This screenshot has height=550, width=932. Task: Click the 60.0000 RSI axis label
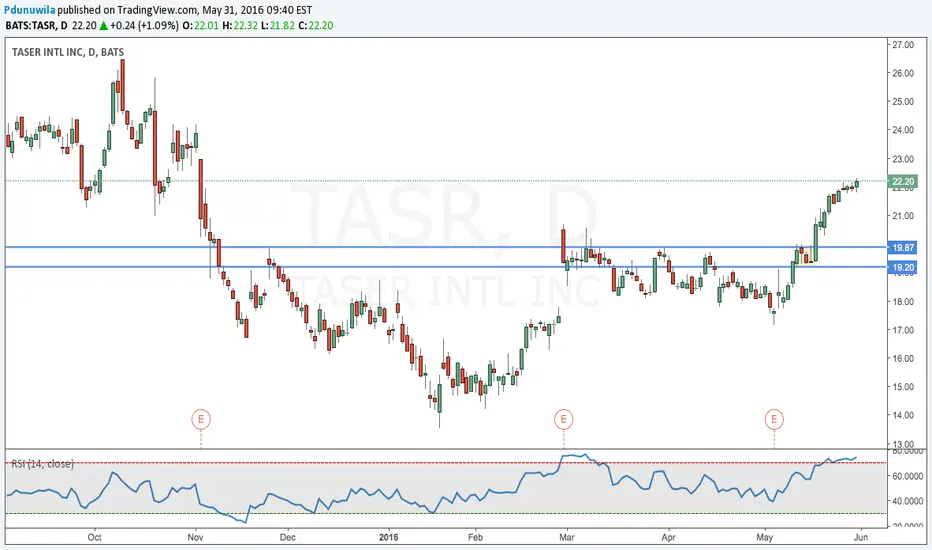(x=907, y=476)
